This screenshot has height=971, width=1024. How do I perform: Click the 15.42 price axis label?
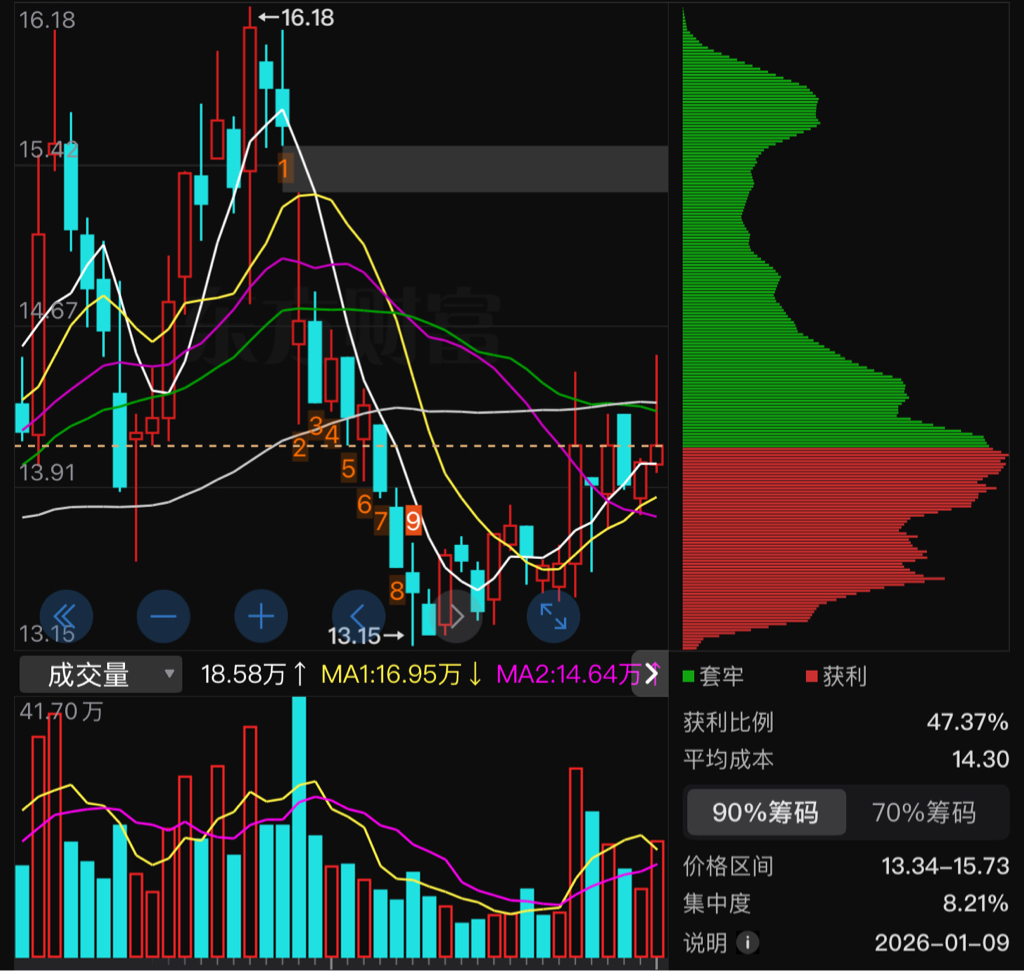coord(48,150)
